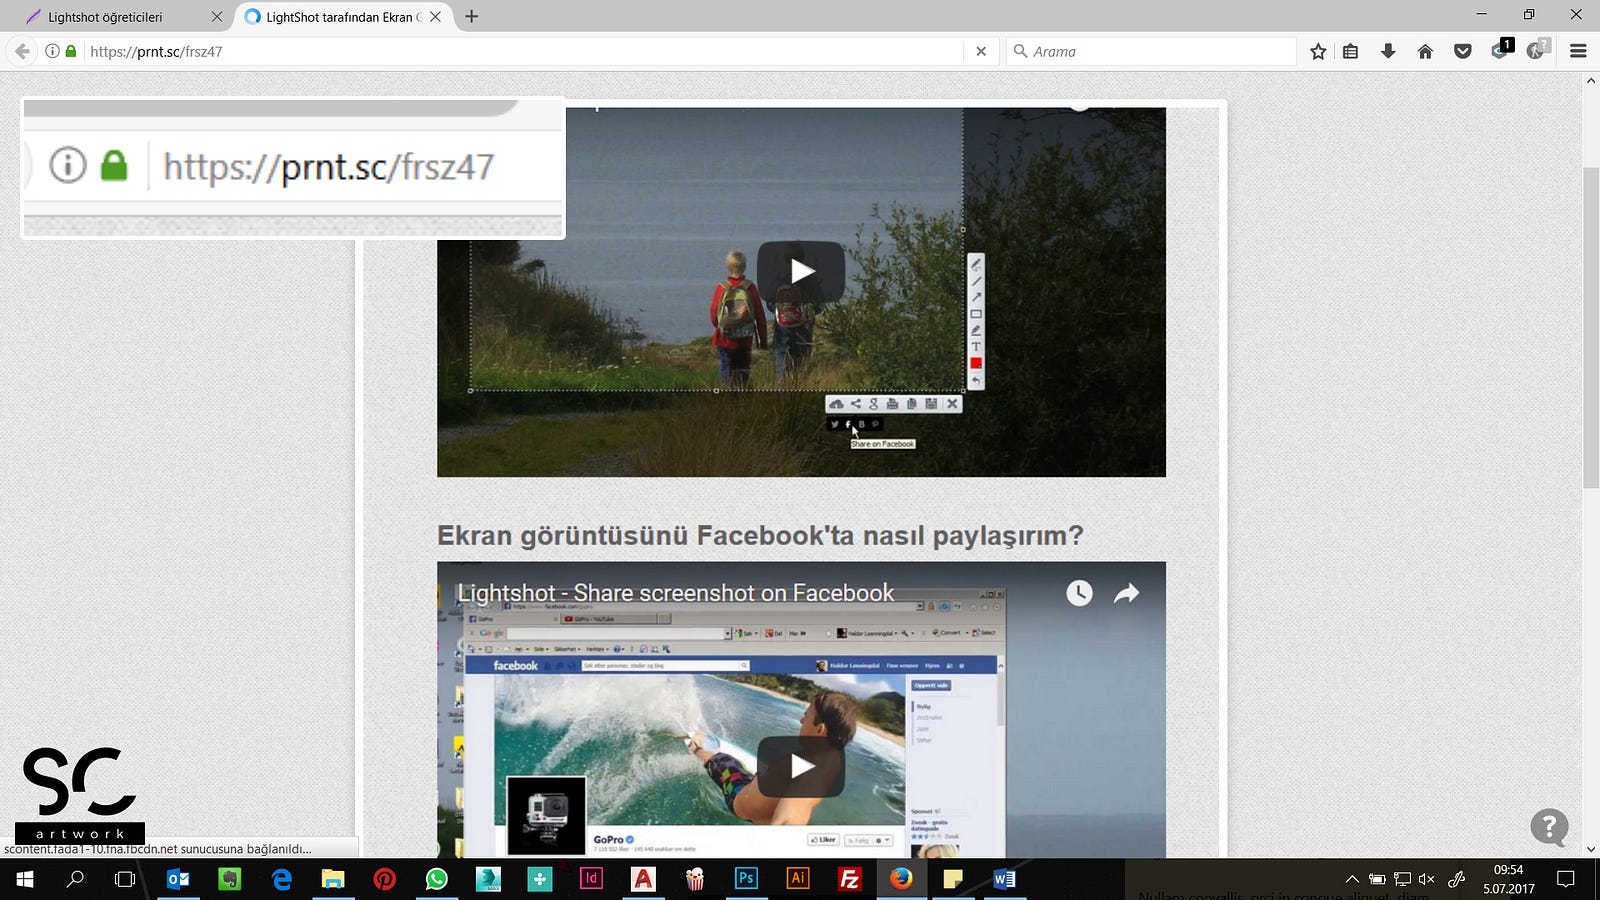Open FileZilla from taskbar
1600x900 pixels.
[x=850, y=879]
